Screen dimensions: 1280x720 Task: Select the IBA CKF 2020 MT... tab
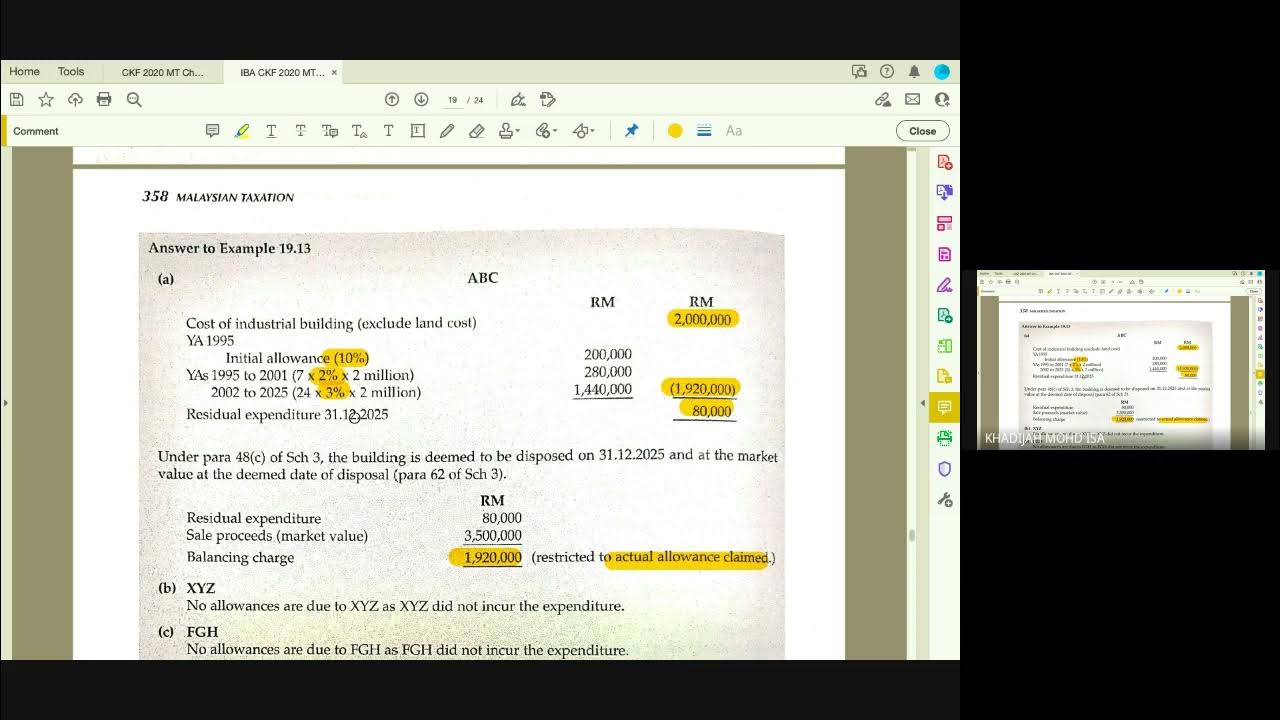click(281, 72)
